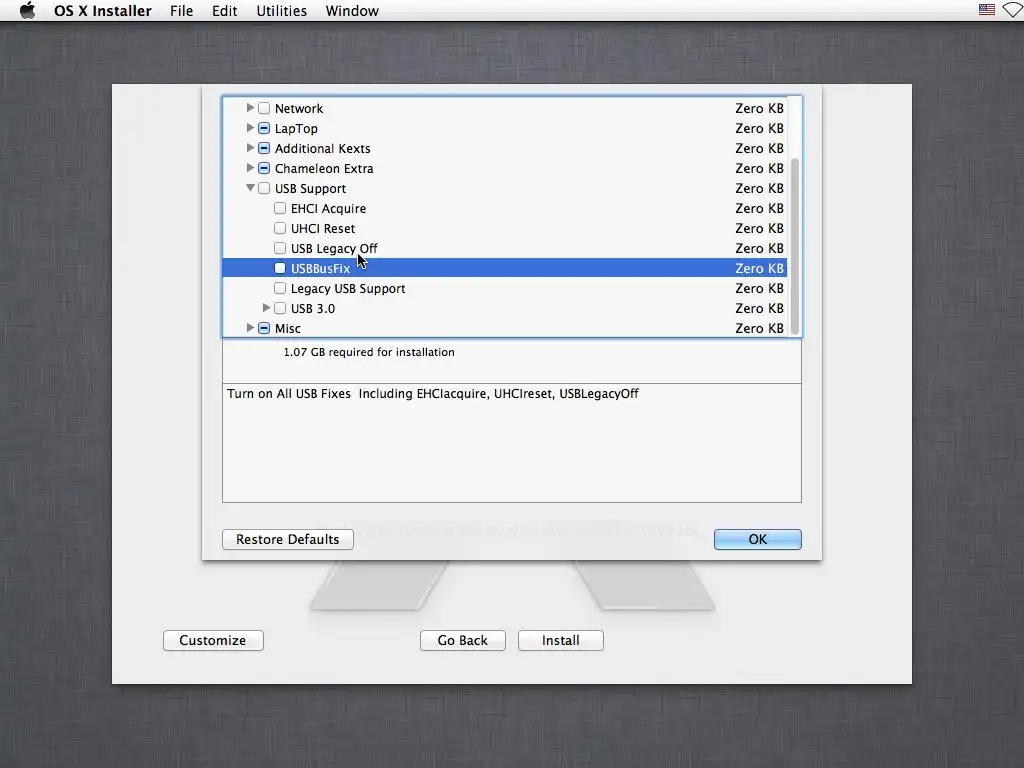Click the Go Back button
Viewport: 1024px width, 768px height.
tap(462, 640)
